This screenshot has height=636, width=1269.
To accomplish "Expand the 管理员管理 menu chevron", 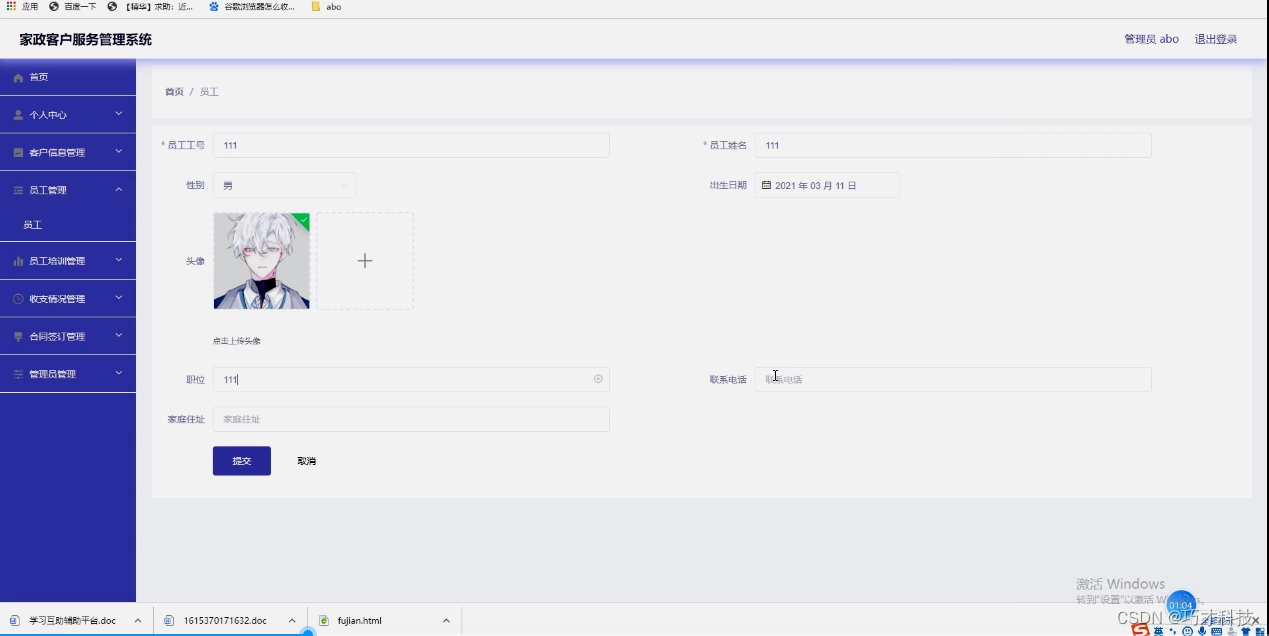I will click(x=119, y=373).
